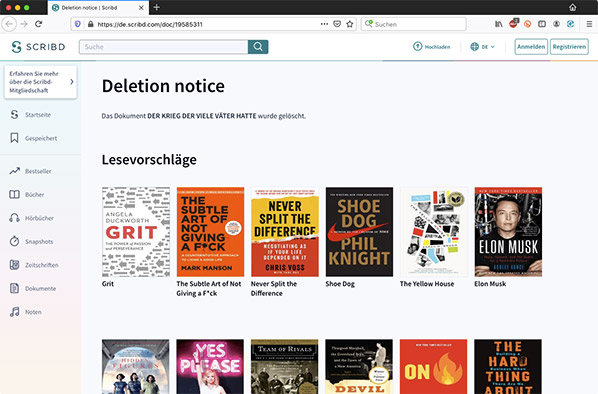Open page actions three-dot menu
This screenshot has width=598, height=394.
point(324,24)
